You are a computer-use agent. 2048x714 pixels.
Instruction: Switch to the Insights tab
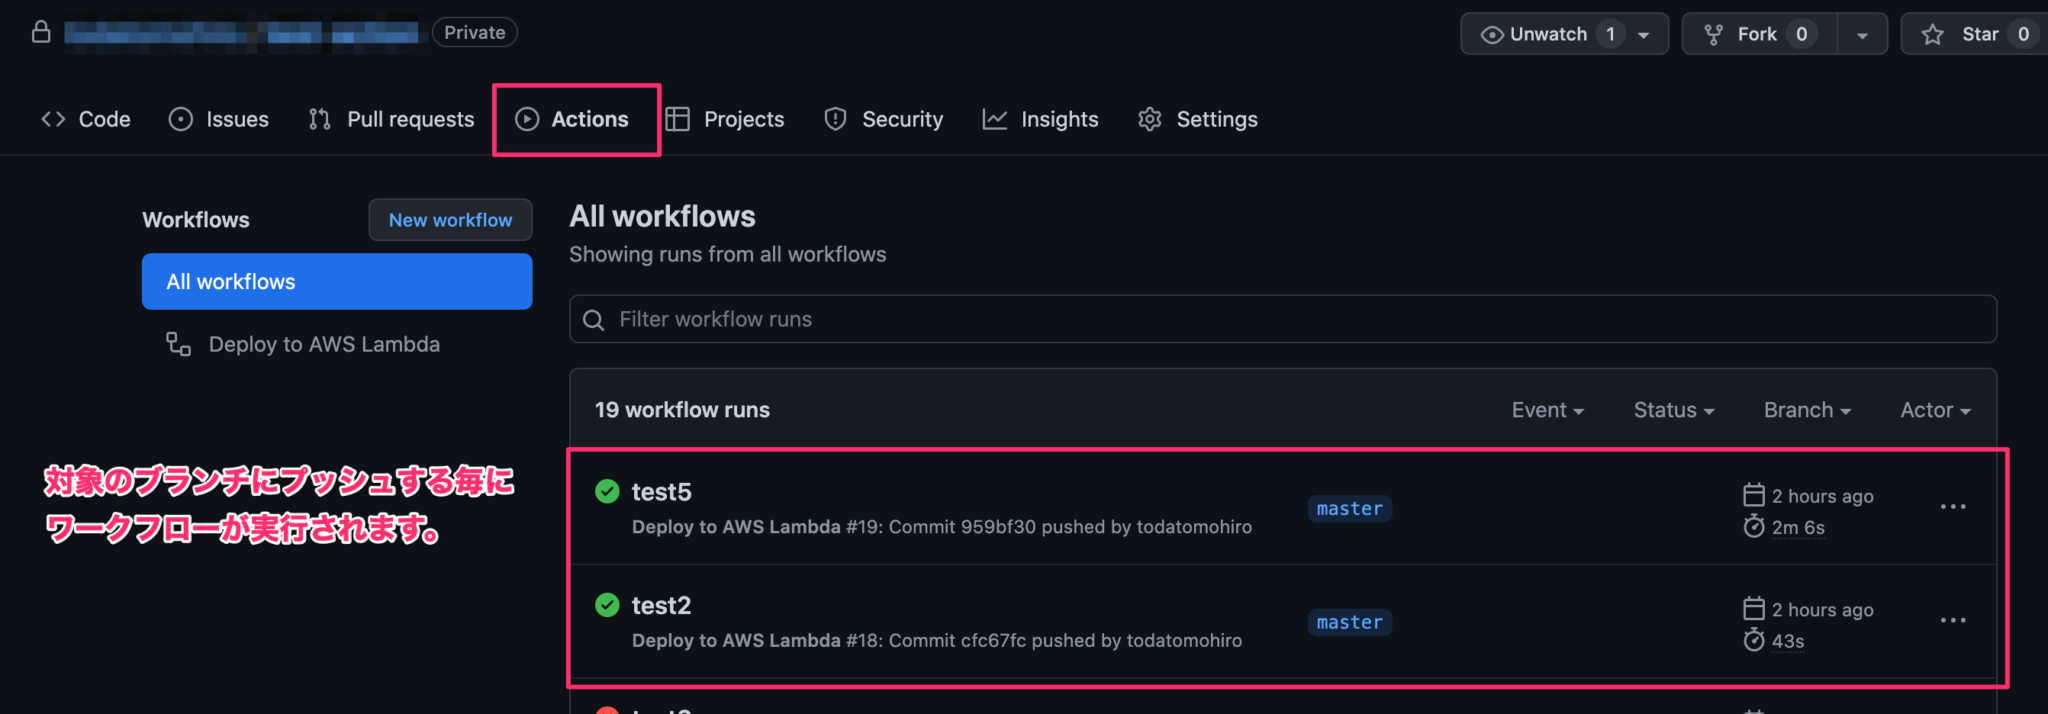point(1059,119)
